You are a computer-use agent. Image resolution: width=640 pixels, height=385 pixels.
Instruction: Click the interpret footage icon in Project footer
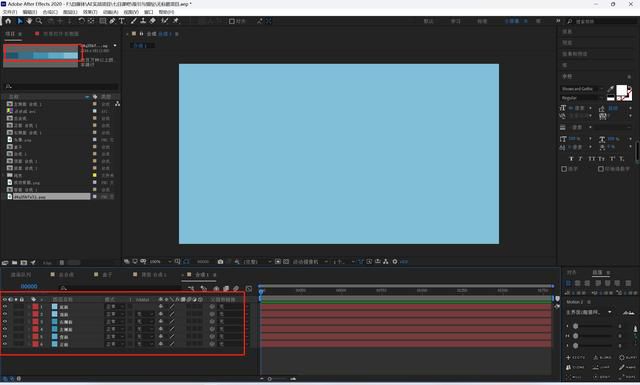point(5,263)
